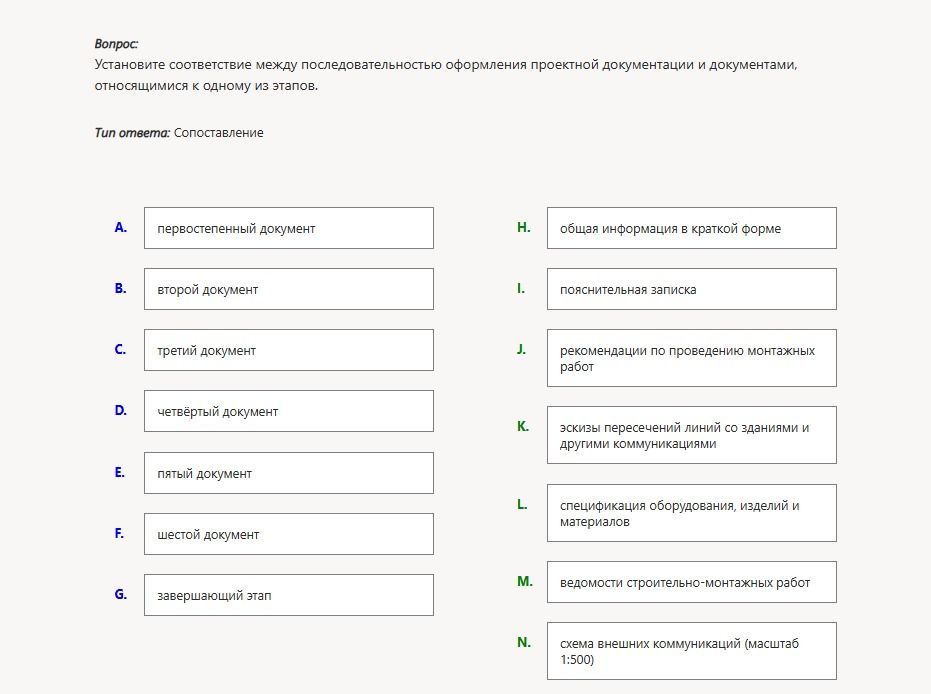Click the green letter K label
This screenshot has width=931, height=694.
522,426
